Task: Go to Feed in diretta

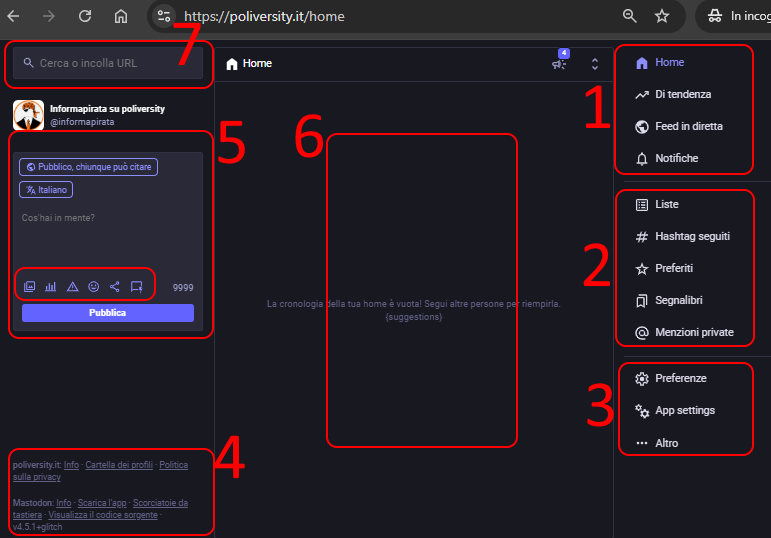Action: (x=688, y=126)
